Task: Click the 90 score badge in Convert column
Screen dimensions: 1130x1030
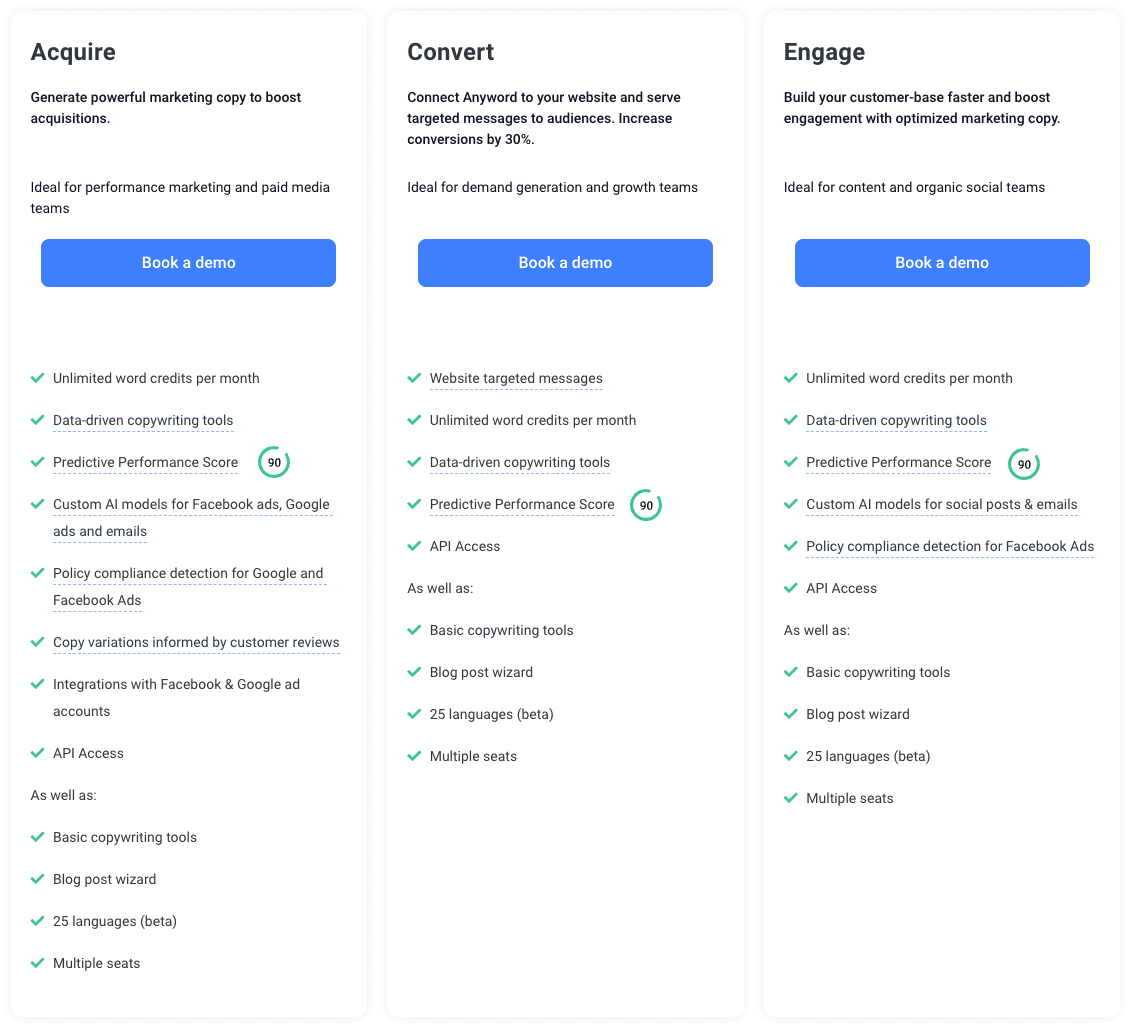Action: coord(646,505)
